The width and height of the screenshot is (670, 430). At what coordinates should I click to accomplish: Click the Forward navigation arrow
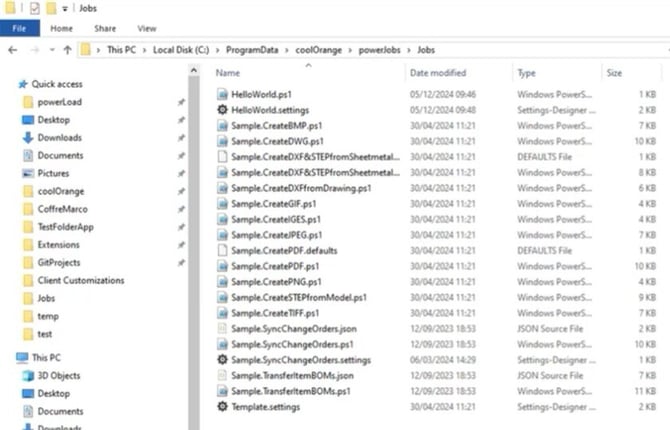35,50
